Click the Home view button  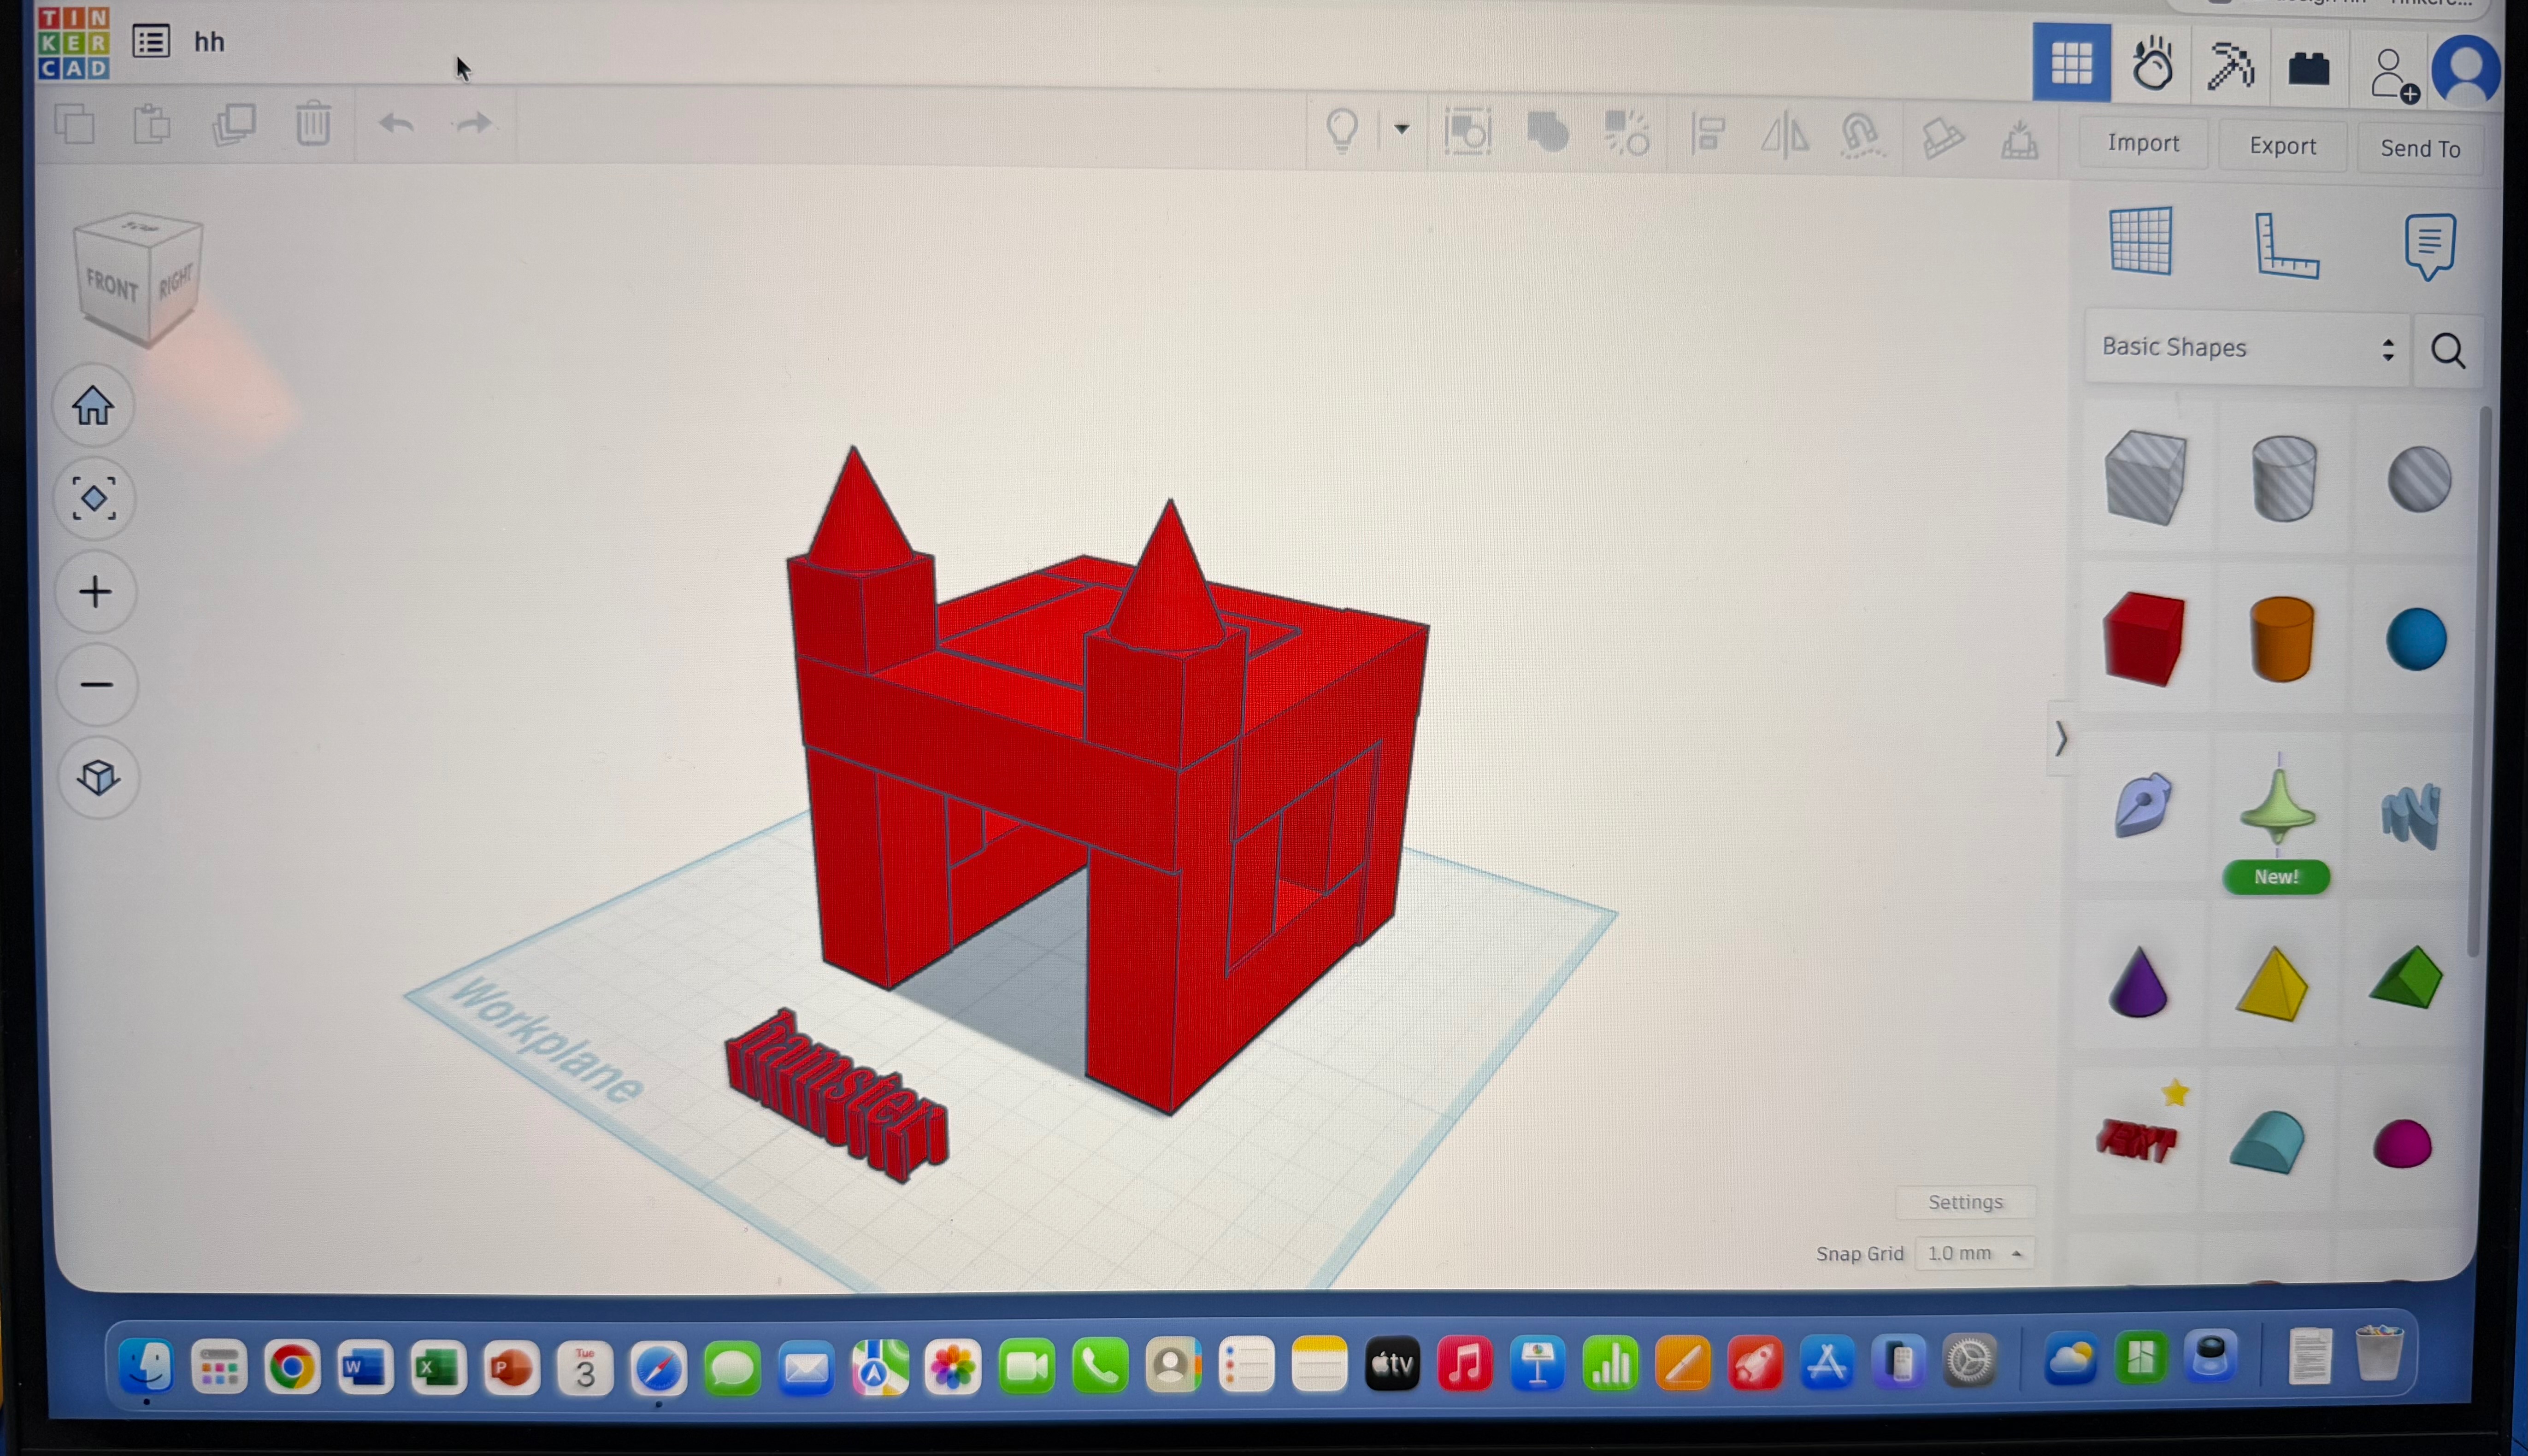tap(93, 406)
